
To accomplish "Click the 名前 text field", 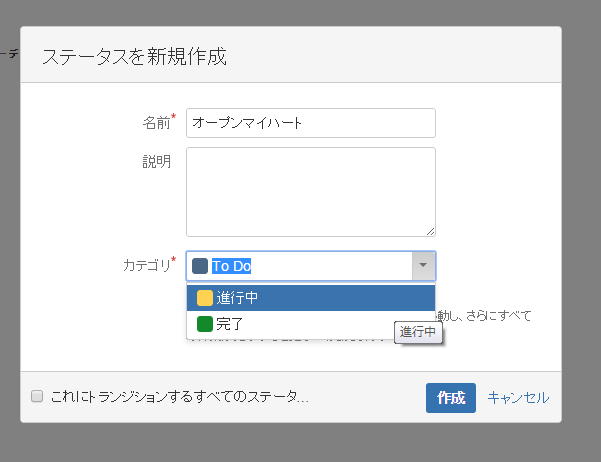I will [x=311, y=123].
